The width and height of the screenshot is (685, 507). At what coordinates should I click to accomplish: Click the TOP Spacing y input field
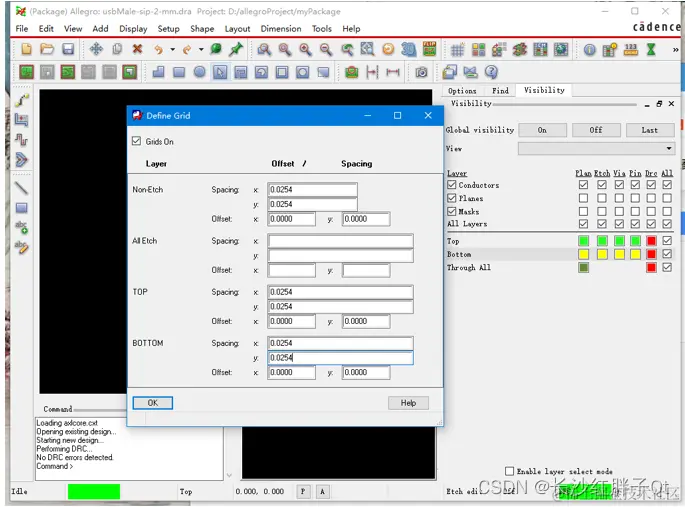340,307
